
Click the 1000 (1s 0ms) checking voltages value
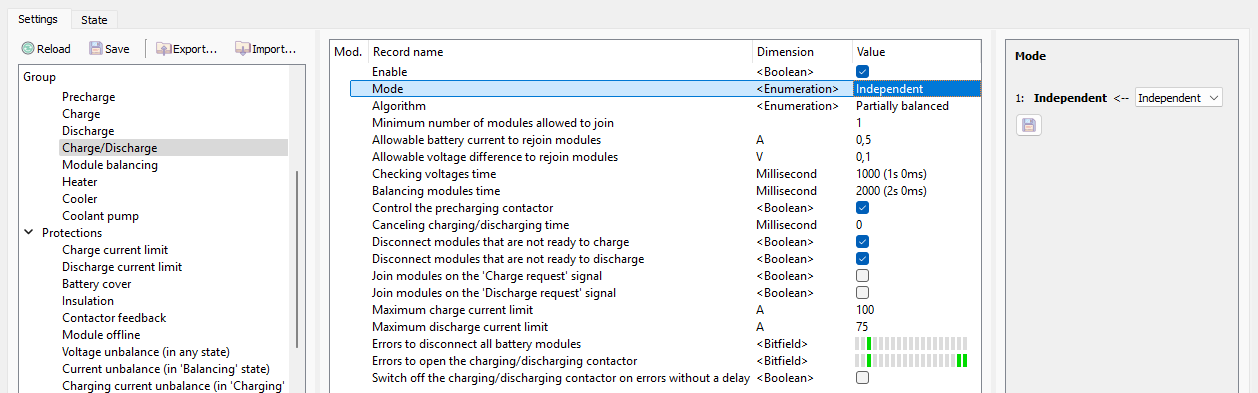coord(891,174)
